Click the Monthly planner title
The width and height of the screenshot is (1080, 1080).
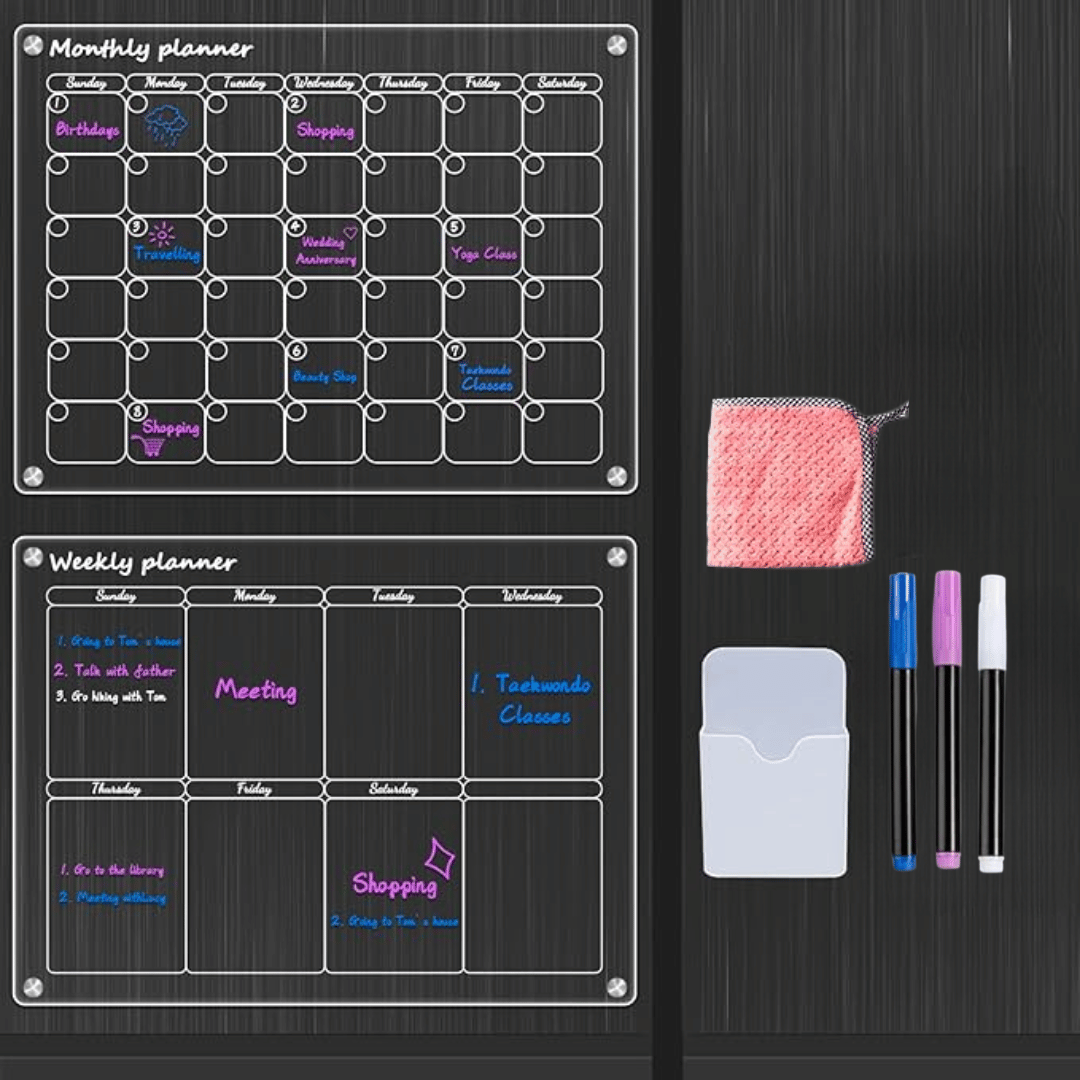tap(151, 48)
